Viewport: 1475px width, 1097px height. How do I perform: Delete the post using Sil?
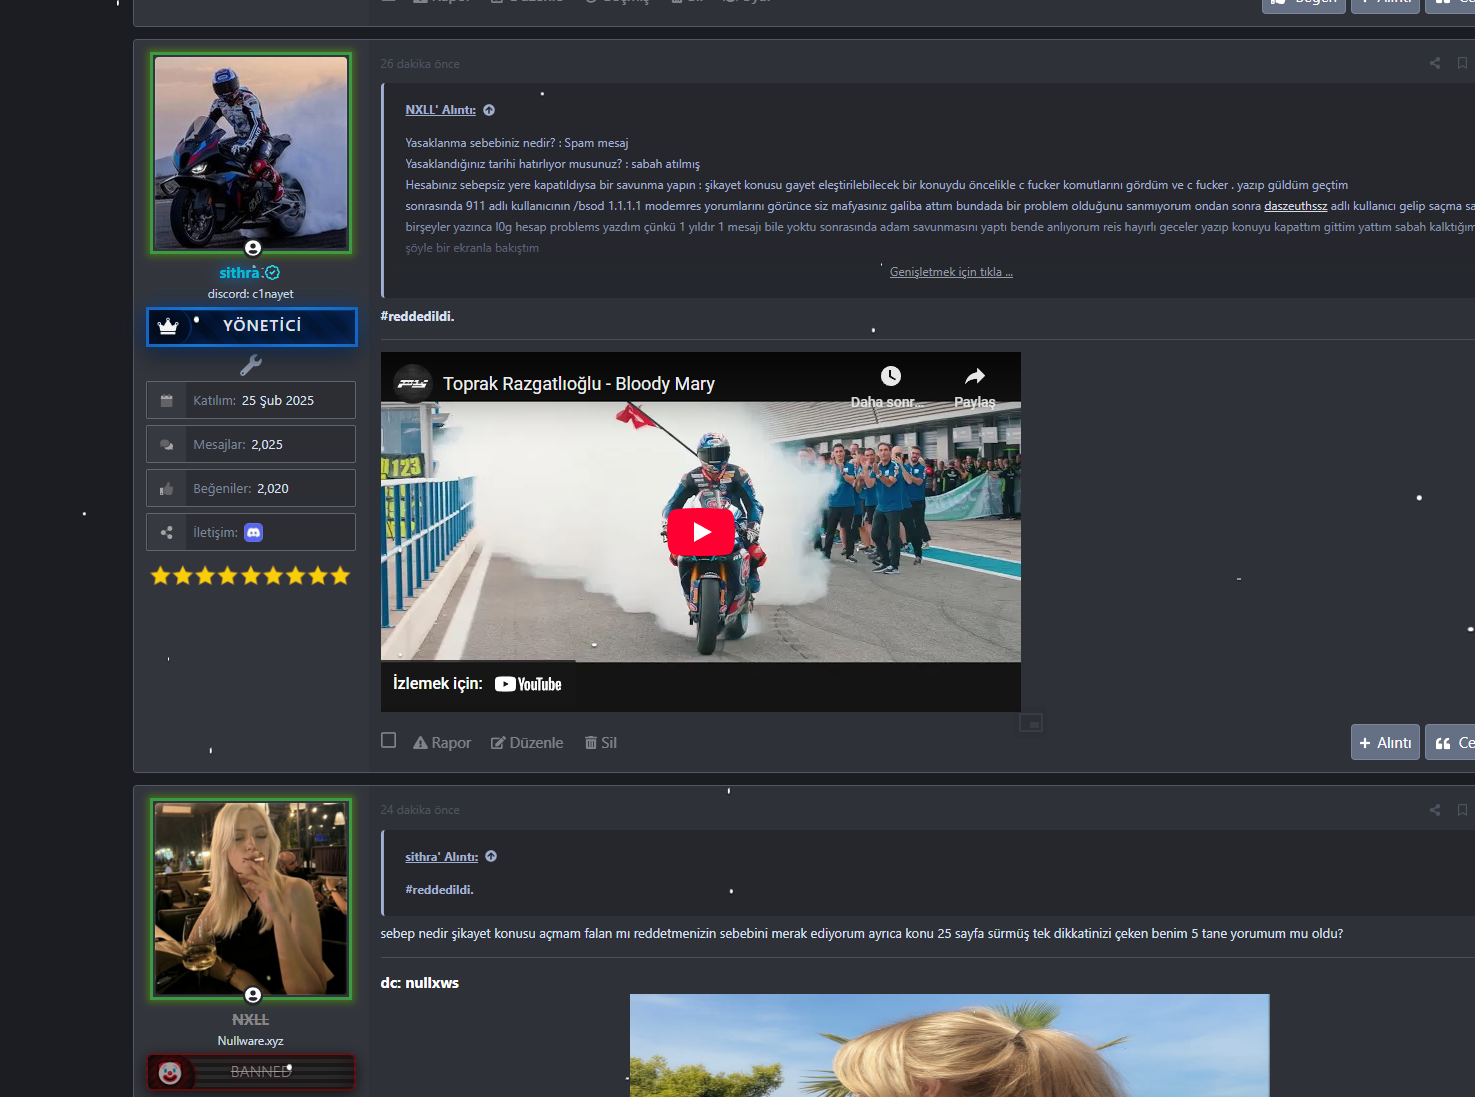tap(601, 743)
